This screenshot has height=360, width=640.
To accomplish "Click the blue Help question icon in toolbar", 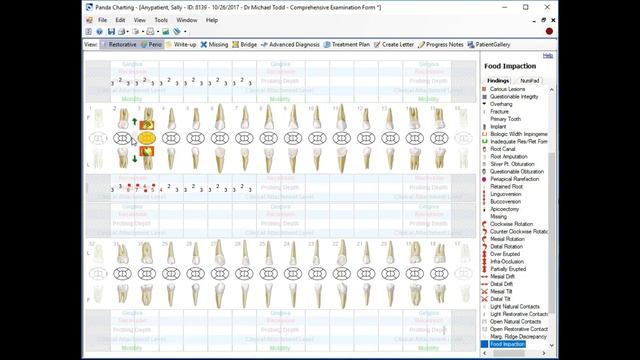I will pyautogui.click(x=100, y=31).
